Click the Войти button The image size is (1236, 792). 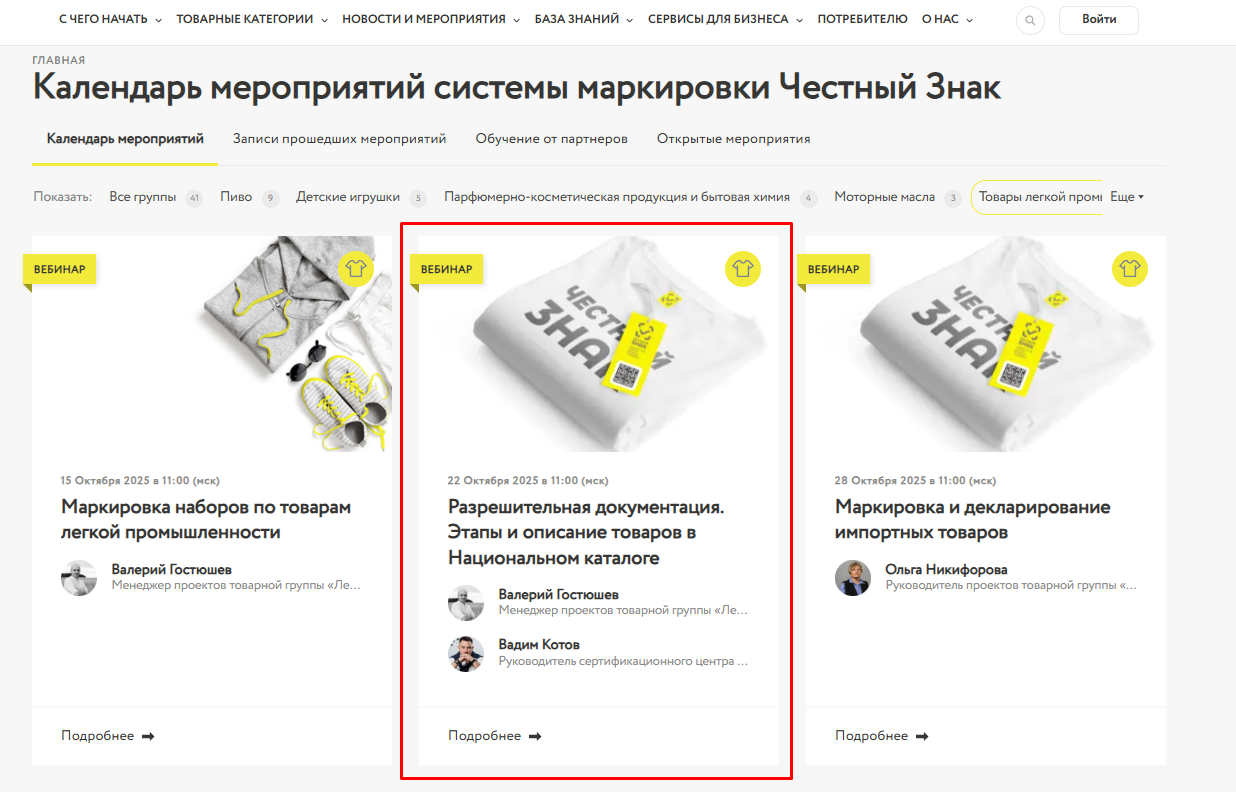[1099, 20]
